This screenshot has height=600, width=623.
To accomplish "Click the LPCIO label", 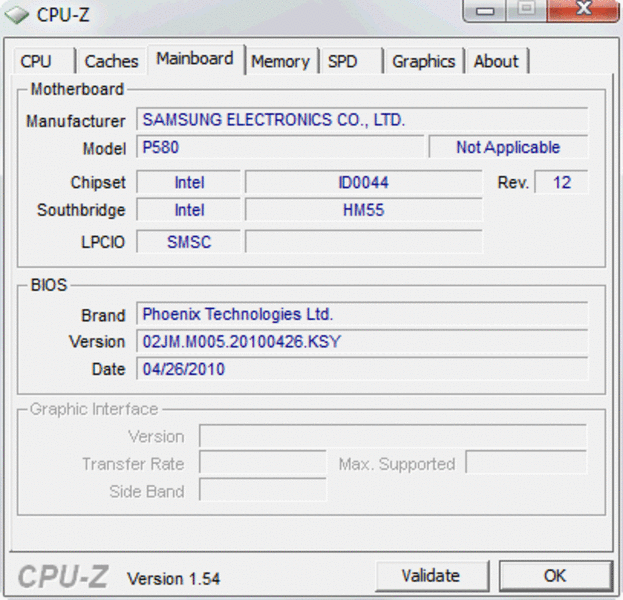I will click(103, 242).
